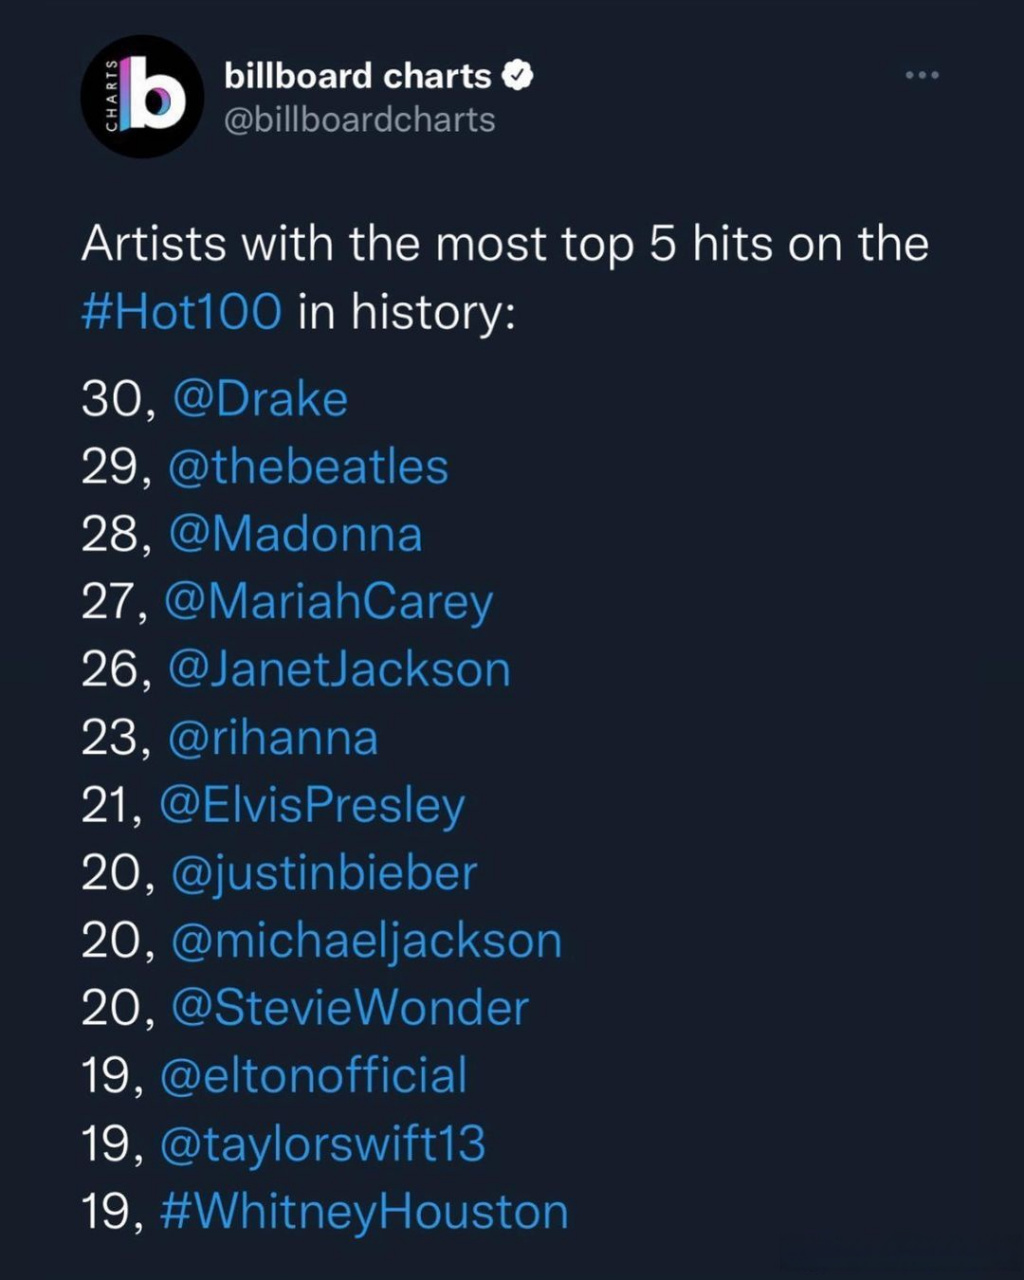The height and width of the screenshot is (1280, 1024).
Task: Click the @billboardcharts handle
Action: 359,120
